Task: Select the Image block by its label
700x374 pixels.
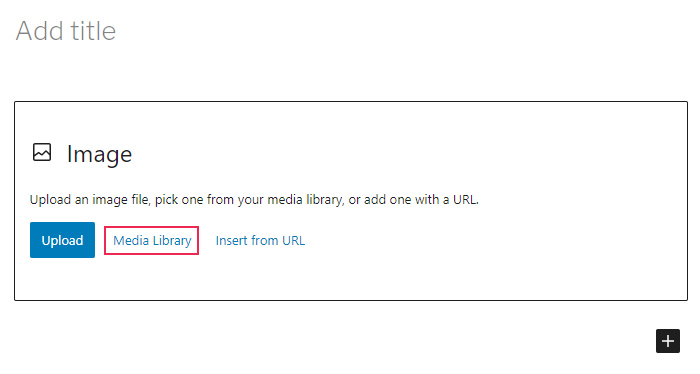Action: pyautogui.click(x=99, y=154)
